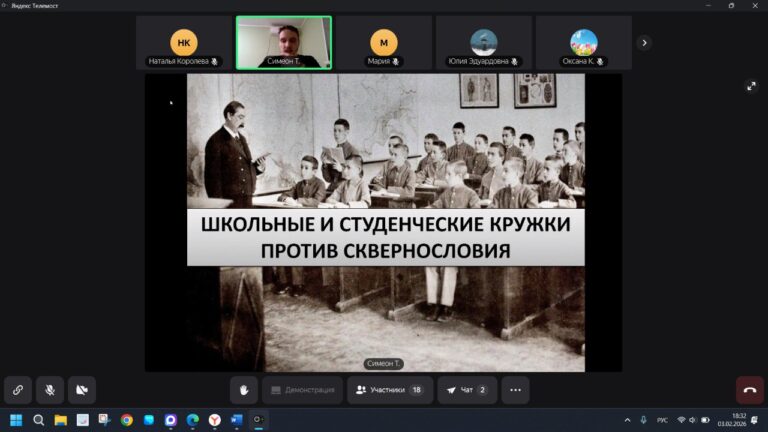Select the Мария participant tile
Image resolution: width=768 pixels, height=432 pixels.
click(384, 43)
